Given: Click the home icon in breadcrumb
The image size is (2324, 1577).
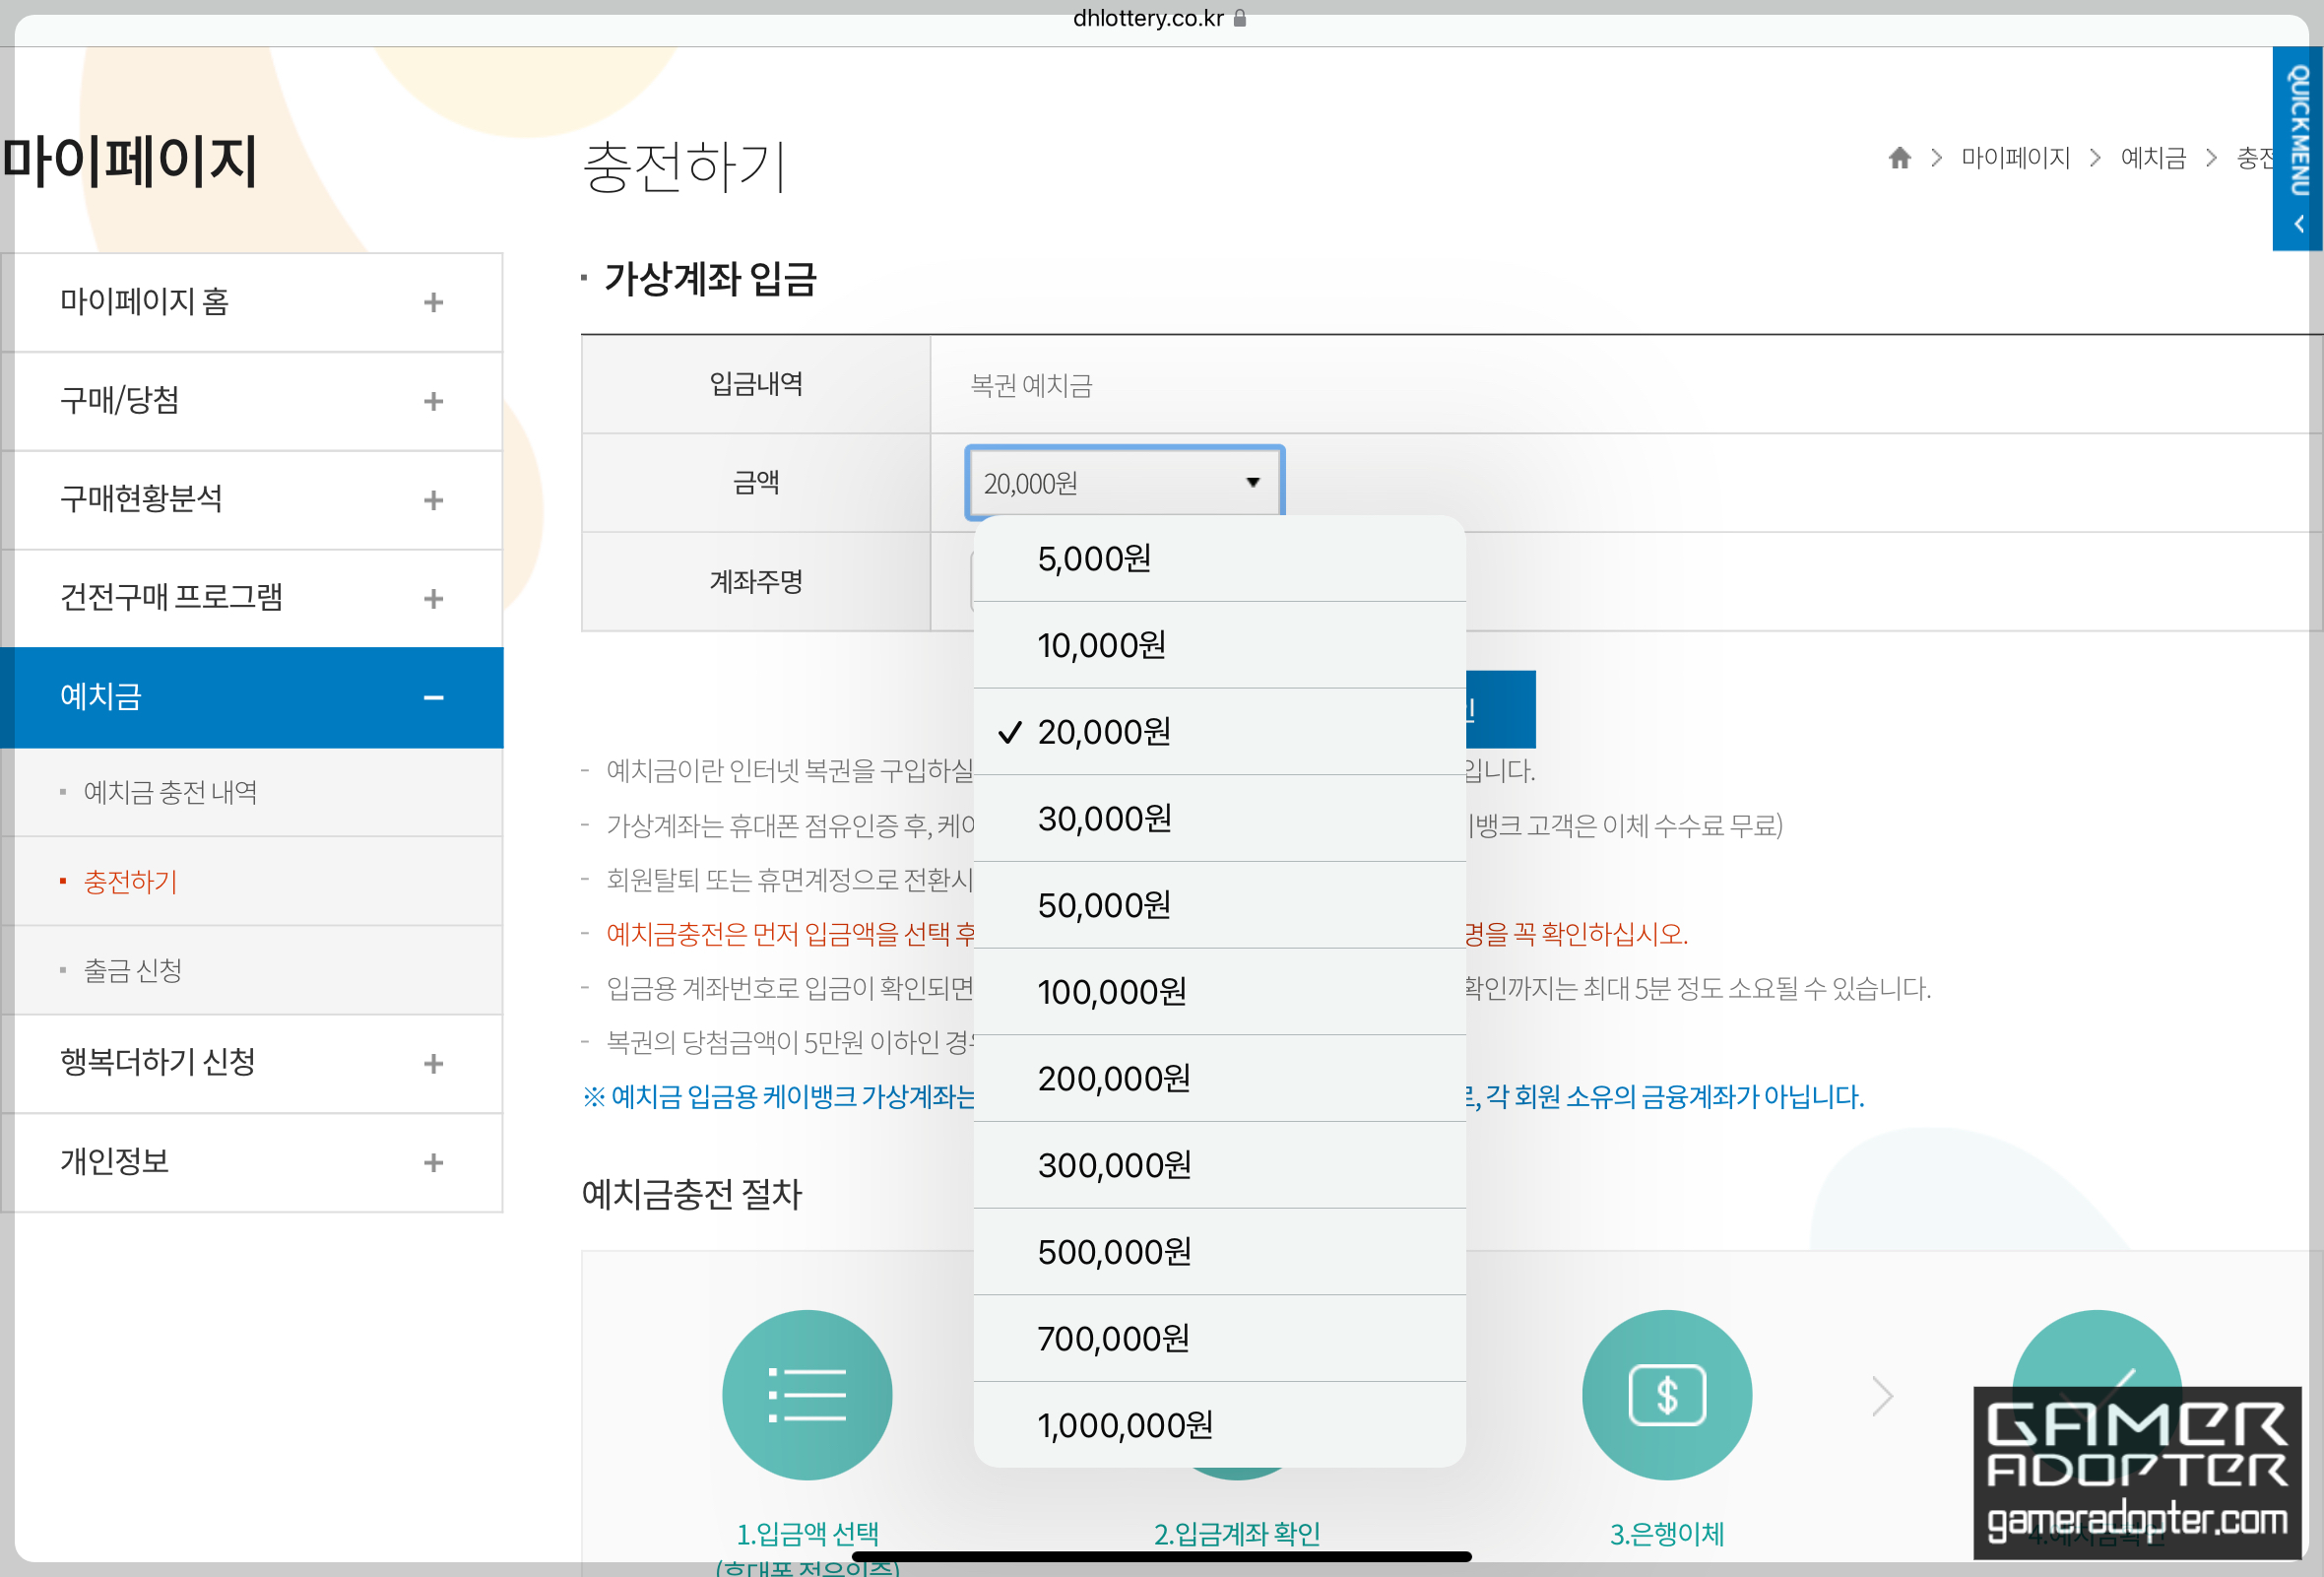Looking at the screenshot, I should click(1899, 158).
